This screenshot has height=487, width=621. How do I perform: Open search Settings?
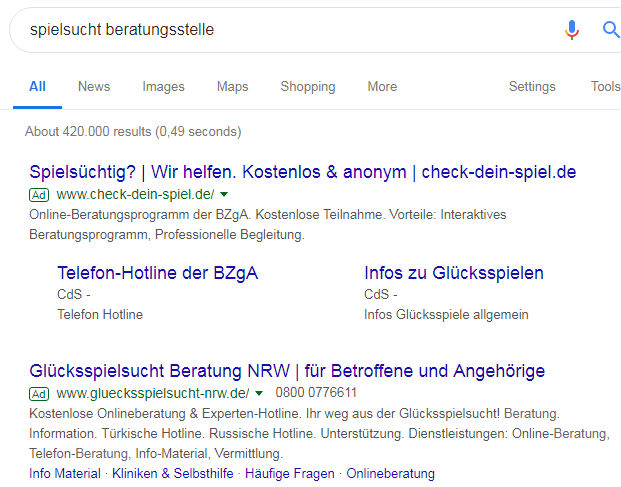(x=532, y=86)
